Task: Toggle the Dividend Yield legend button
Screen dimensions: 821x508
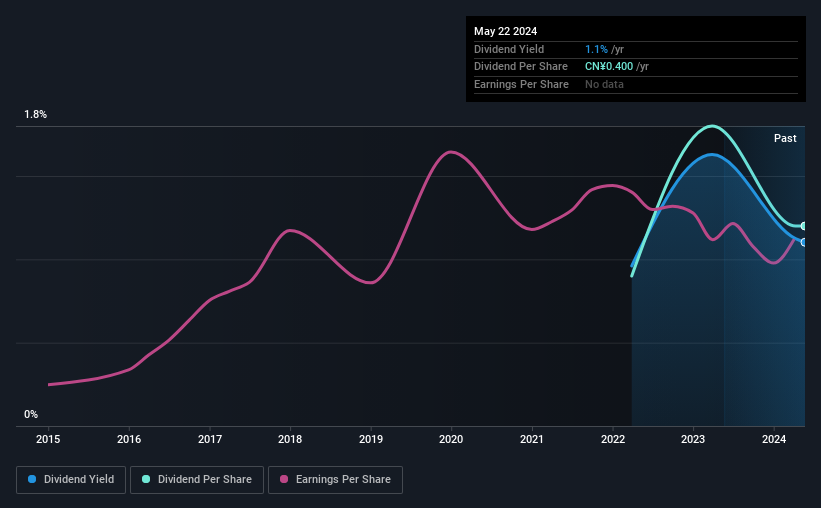Action: (71, 480)
